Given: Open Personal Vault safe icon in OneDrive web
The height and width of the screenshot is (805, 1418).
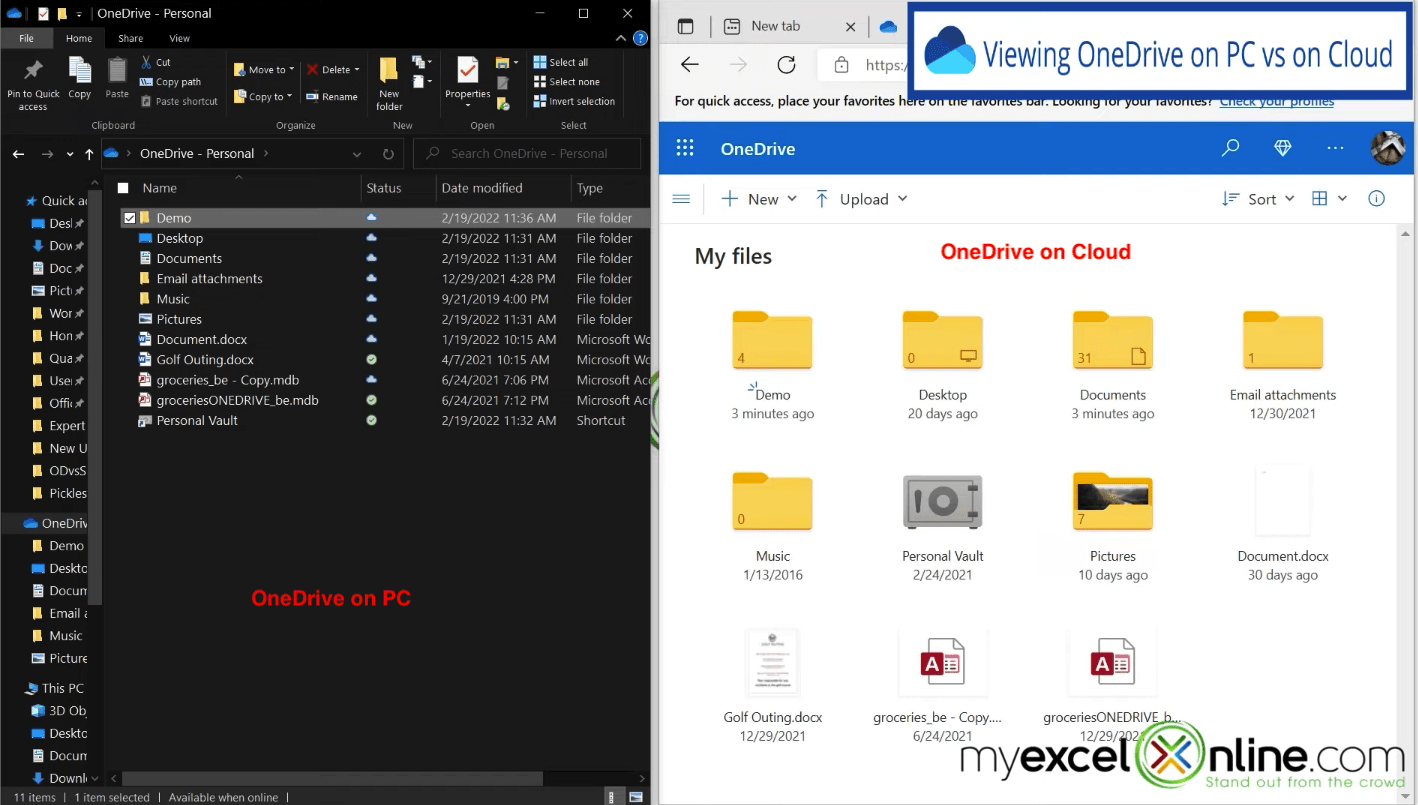Looking at the screenshot, I should click(942, 501).
